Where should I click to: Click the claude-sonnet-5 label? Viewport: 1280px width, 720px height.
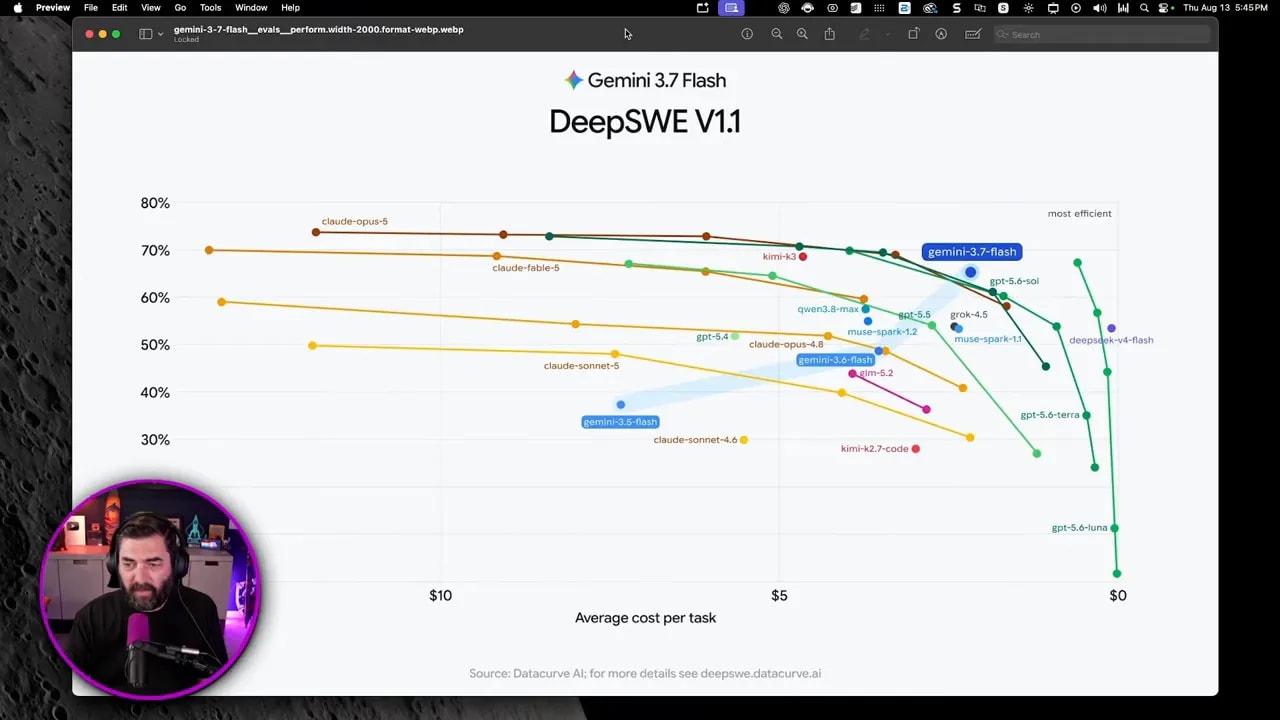tap(581, 366)
